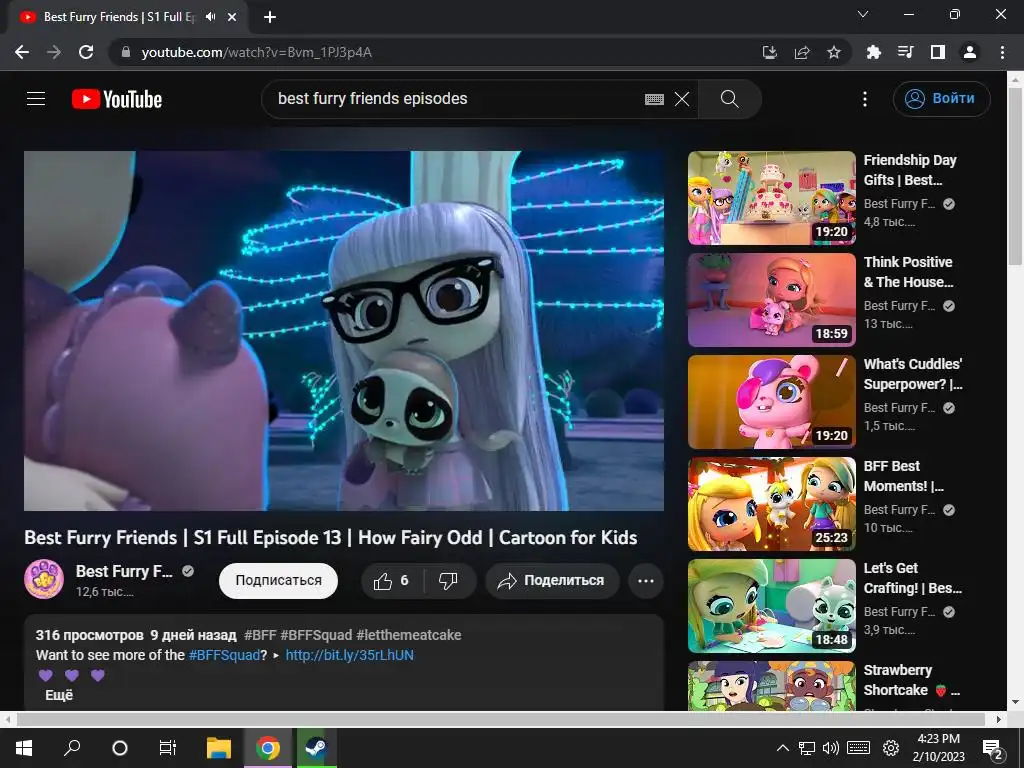
Task: Open the Chrome extensions puzzle icon
Action: click(x=873, y=52)
